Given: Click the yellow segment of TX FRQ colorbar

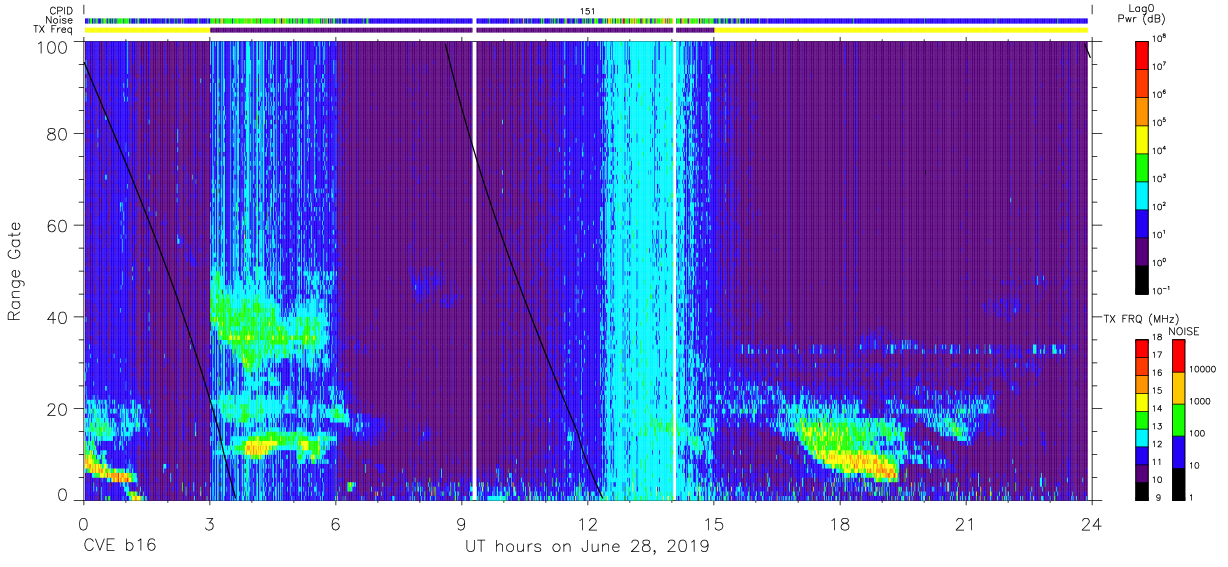Looking at the screenshot, I should 1142,401.
